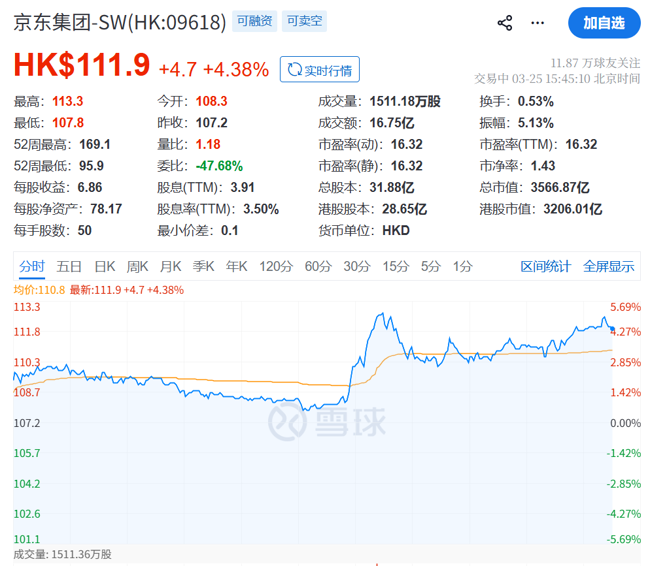
Task: Switch to the 周K chart
Action: pyautogui.click(x=137, y=266)
